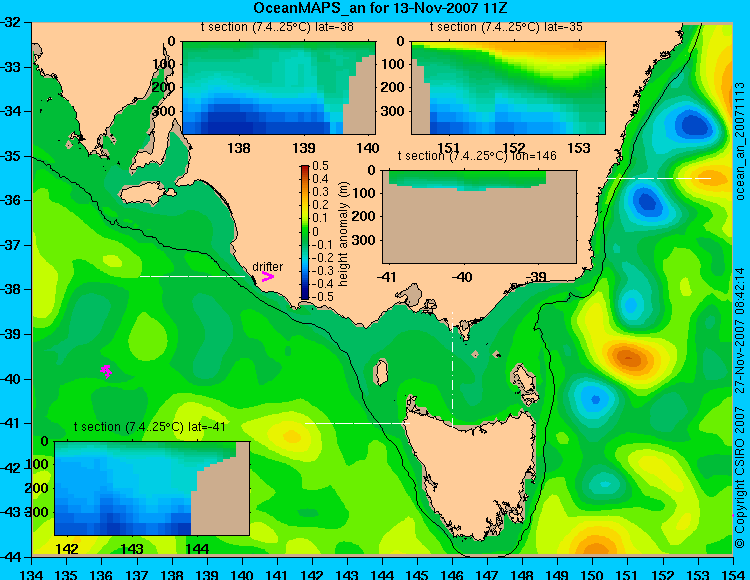Click the 134 label on the longitude axis
This screenshot has width=750, height=580.
31,574
